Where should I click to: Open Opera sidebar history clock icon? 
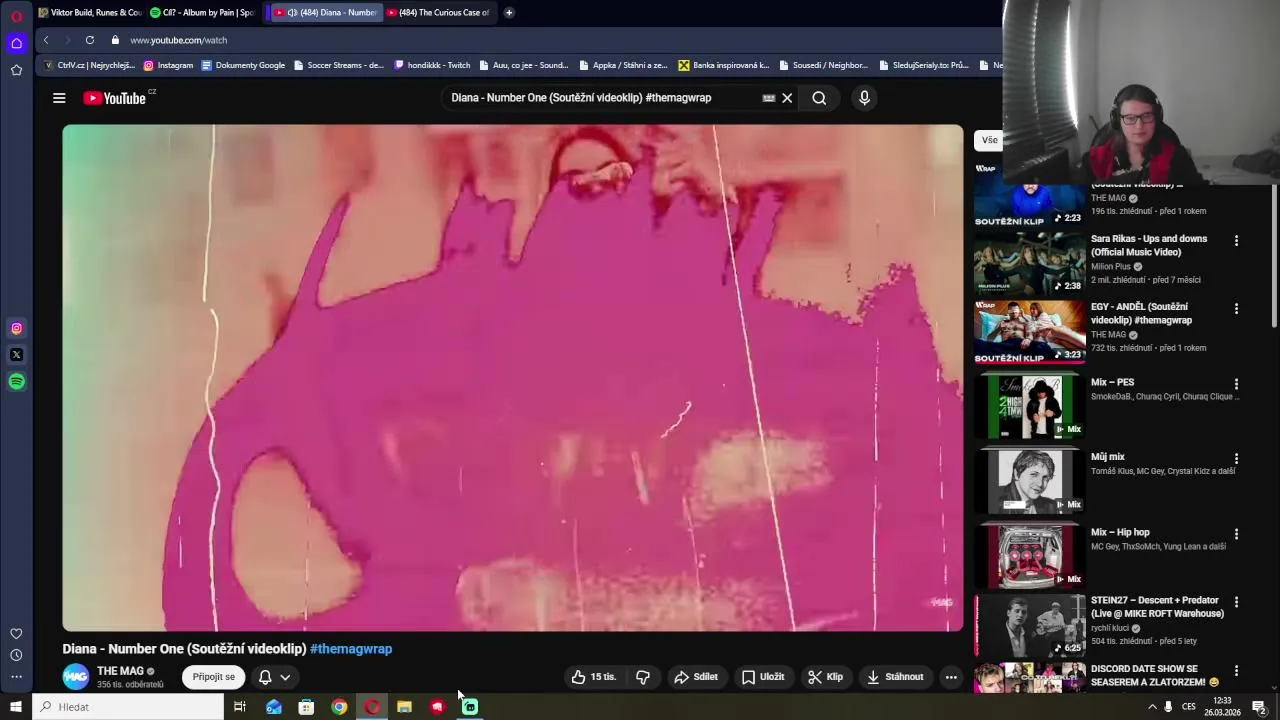click(16, 656)
